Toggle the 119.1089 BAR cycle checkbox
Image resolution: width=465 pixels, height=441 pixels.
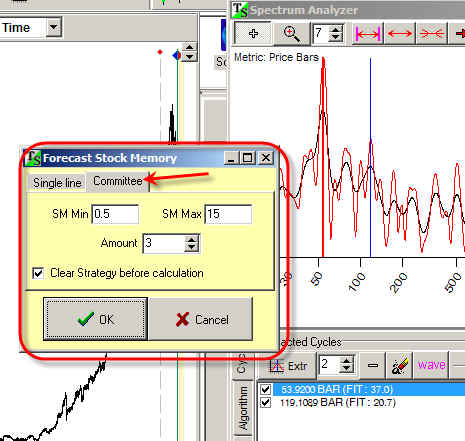coord(266,403)
